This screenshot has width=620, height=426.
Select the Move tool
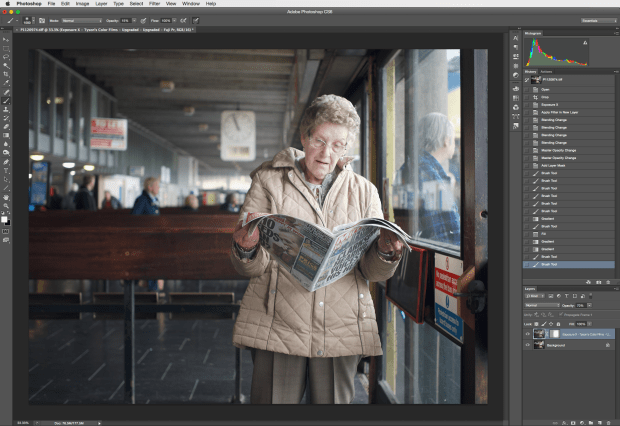coord(6,38)
